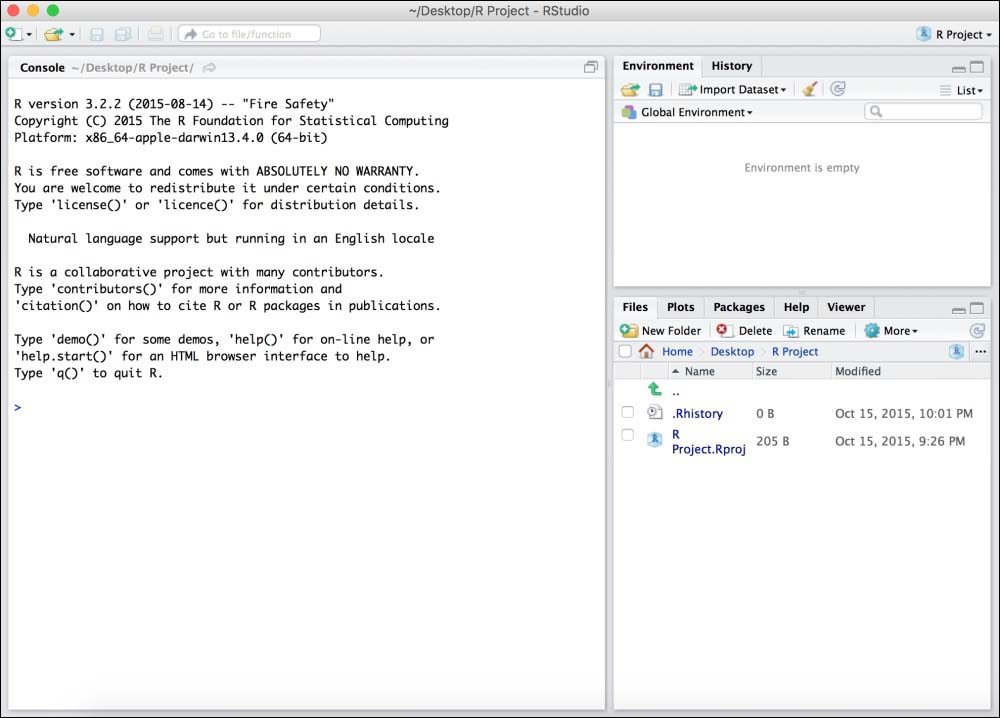
Task: Open the New File dropdown arrow
Action: 29,34
